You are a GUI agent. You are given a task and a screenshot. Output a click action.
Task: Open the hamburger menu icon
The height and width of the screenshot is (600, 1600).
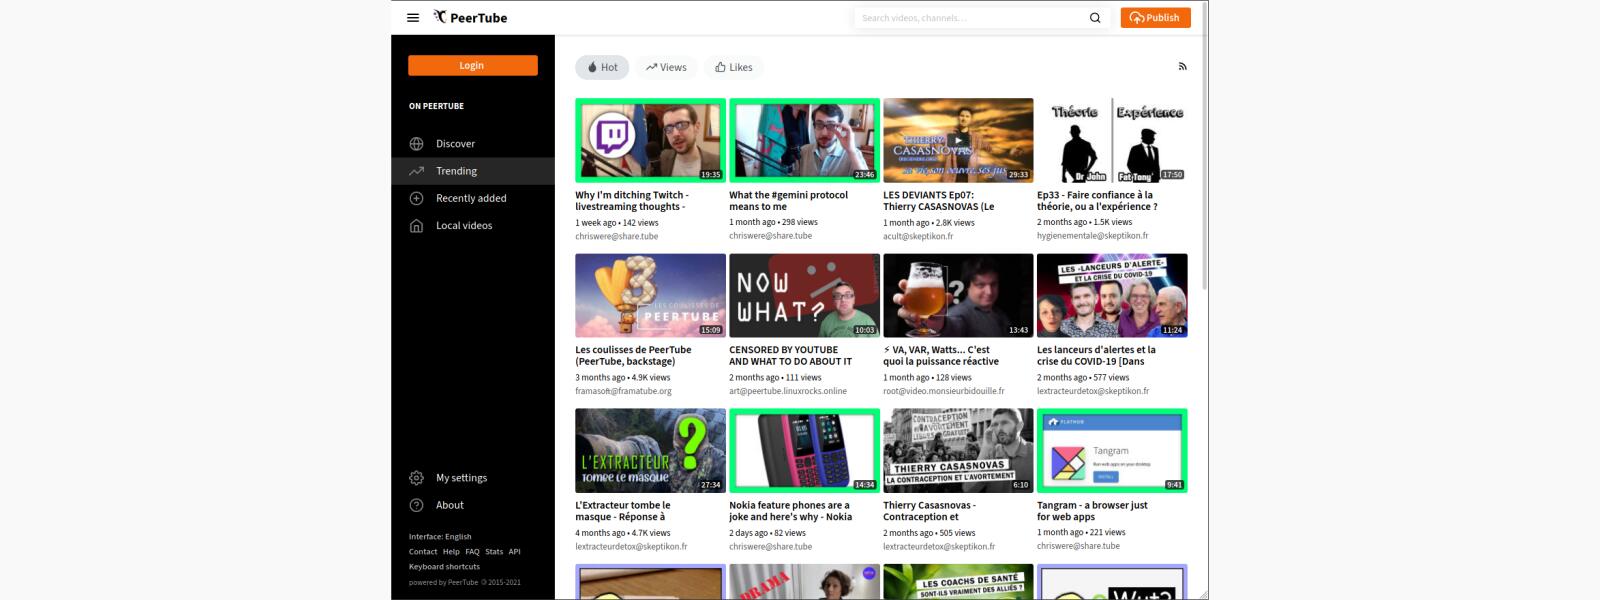click(x=413, y=18)
